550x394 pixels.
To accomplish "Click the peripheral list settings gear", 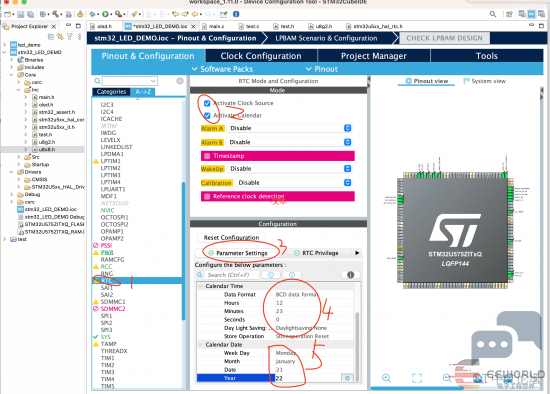I will click(180, 81).
